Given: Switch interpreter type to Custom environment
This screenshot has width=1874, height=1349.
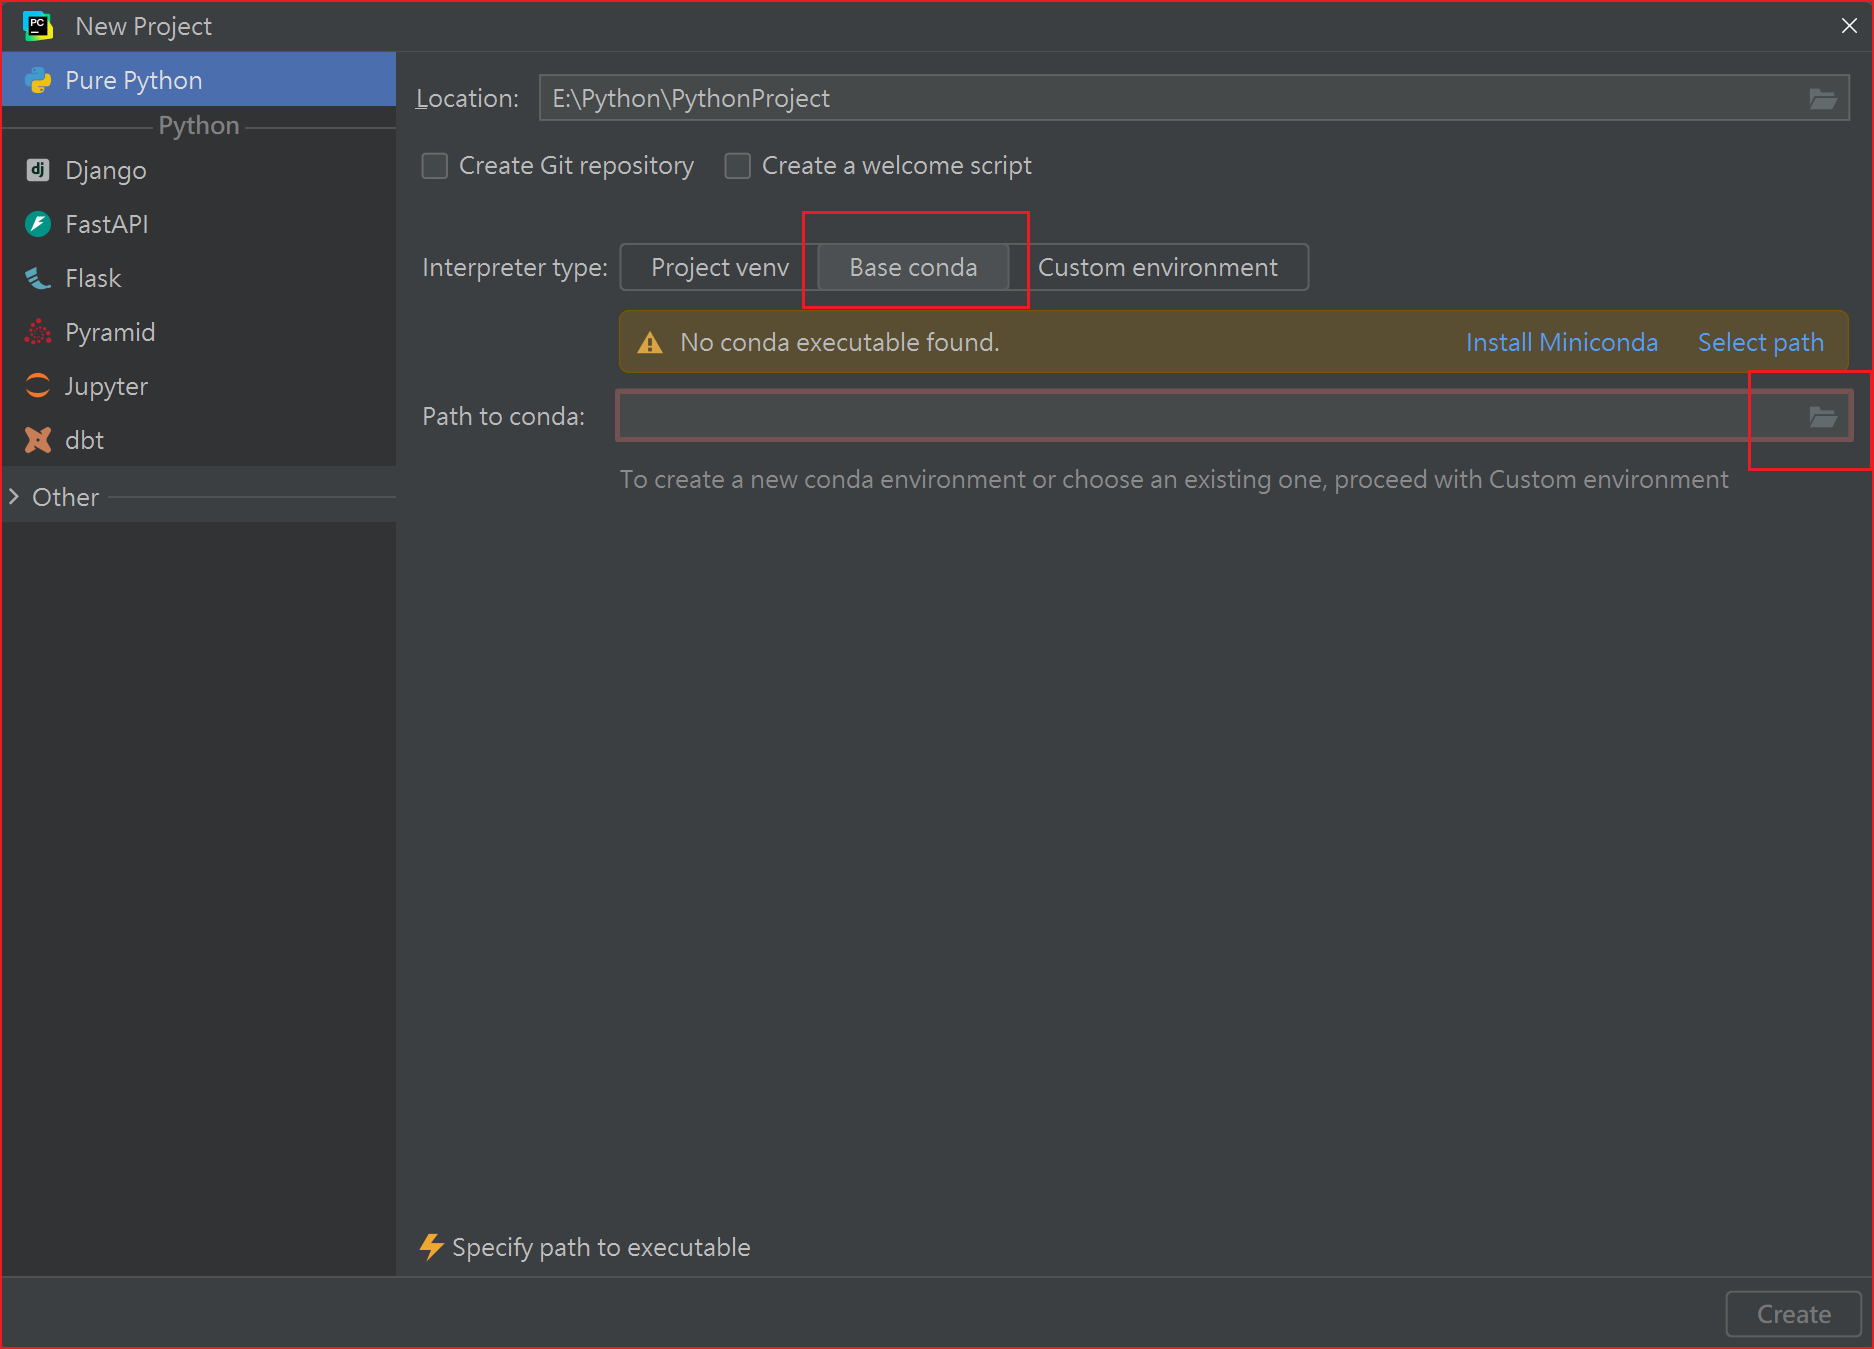Looking at the screenshot, I should tap(1158, 268).
